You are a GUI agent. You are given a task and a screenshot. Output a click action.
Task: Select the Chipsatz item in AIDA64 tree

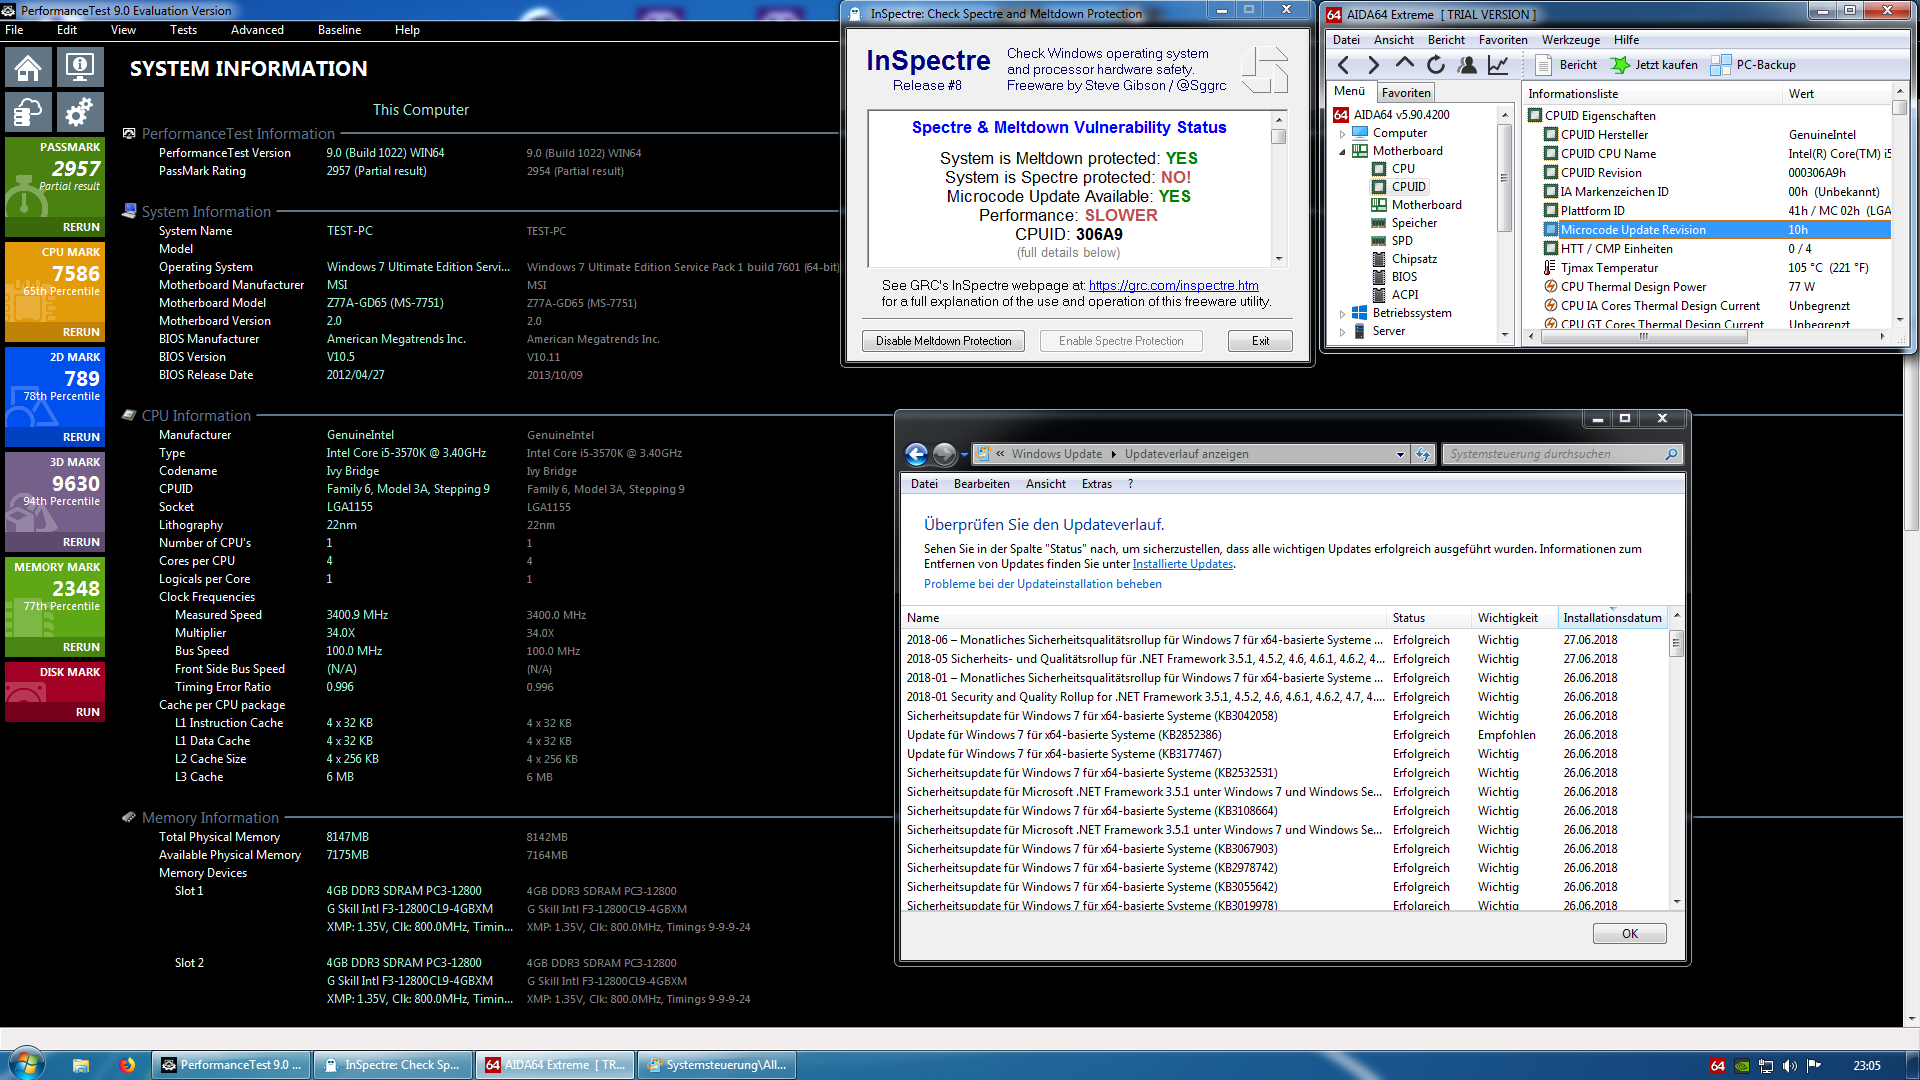click(1414, 259)
